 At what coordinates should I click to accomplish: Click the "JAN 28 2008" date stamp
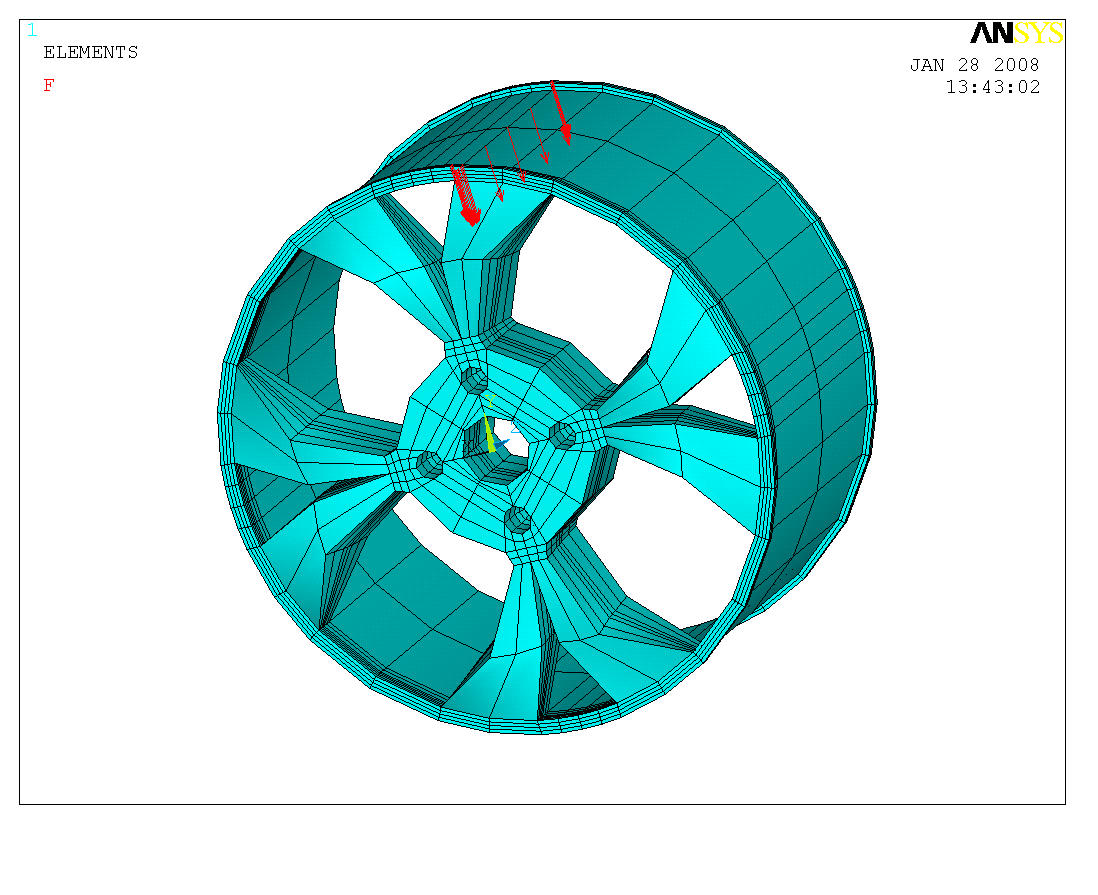974,65
